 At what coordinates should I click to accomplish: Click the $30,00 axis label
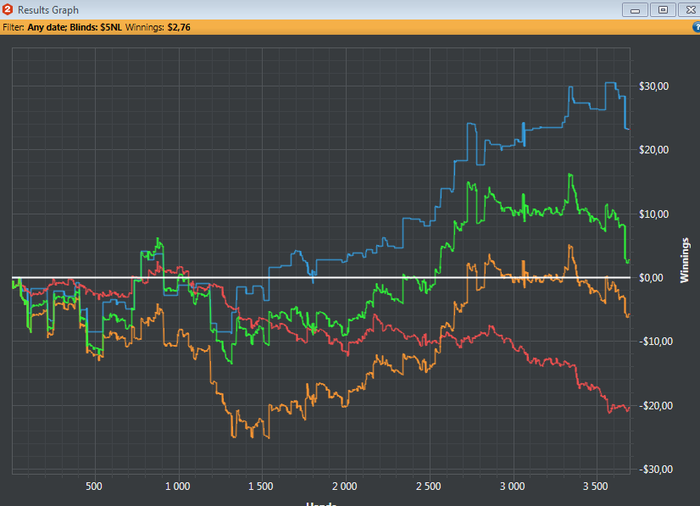tap(654, 86)
